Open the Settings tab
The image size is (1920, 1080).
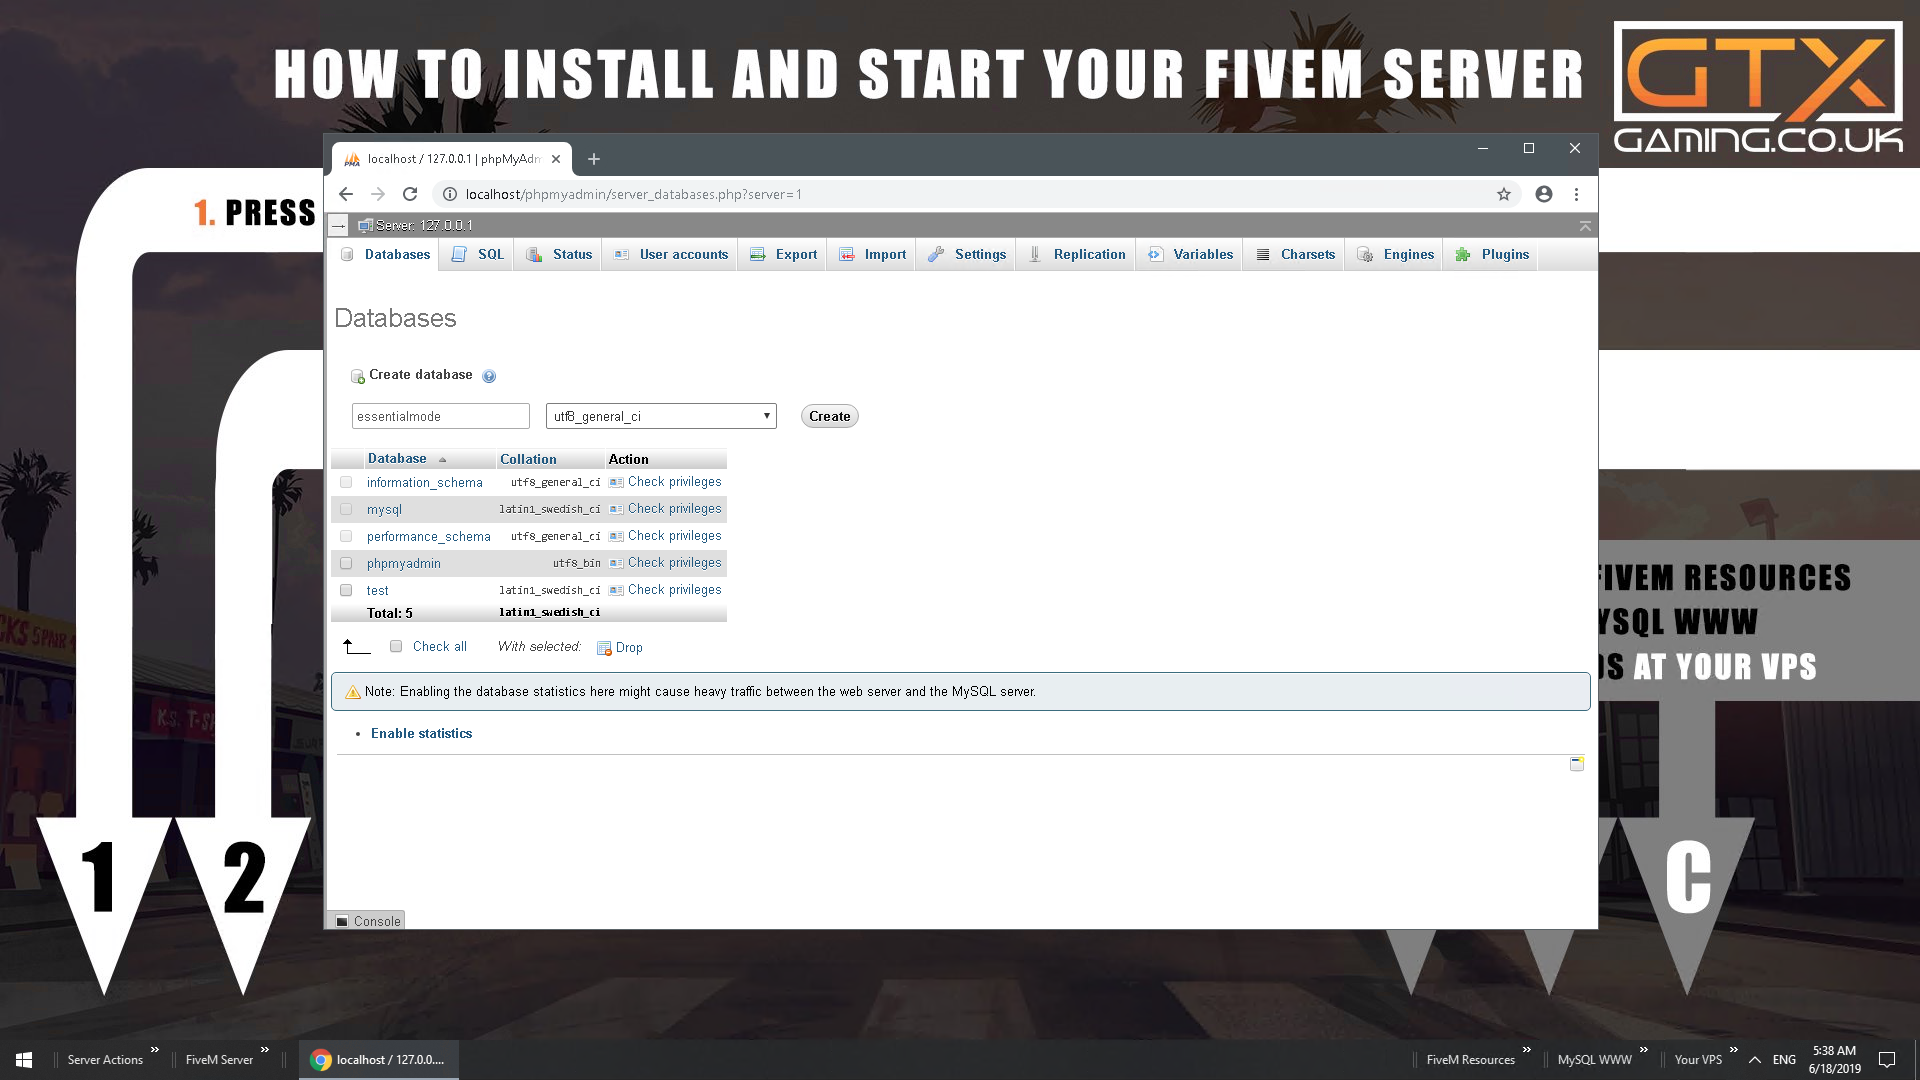pyautogui.click(x=967, y=254)
